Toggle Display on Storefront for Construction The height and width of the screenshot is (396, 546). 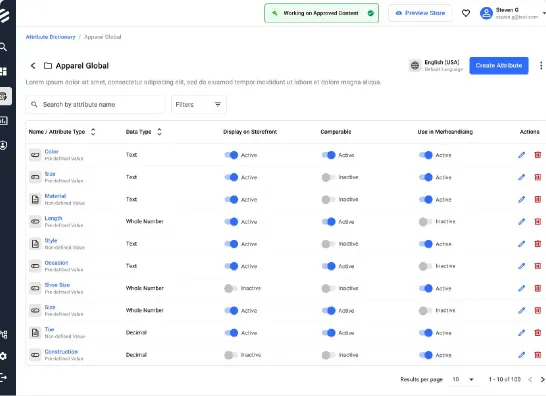click(x=231, y=355)
